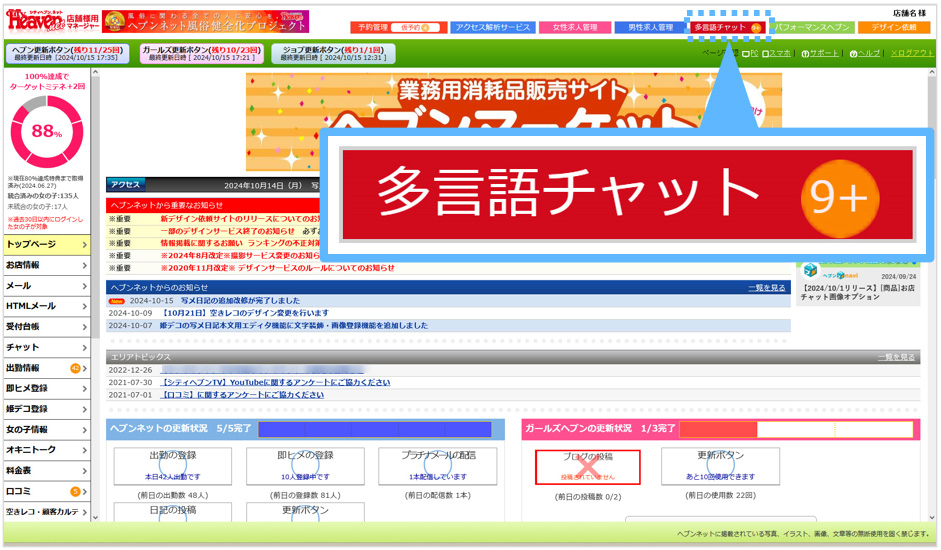Open the アクセス解析サービス tab
941x550 pixels.
point(494,27)
